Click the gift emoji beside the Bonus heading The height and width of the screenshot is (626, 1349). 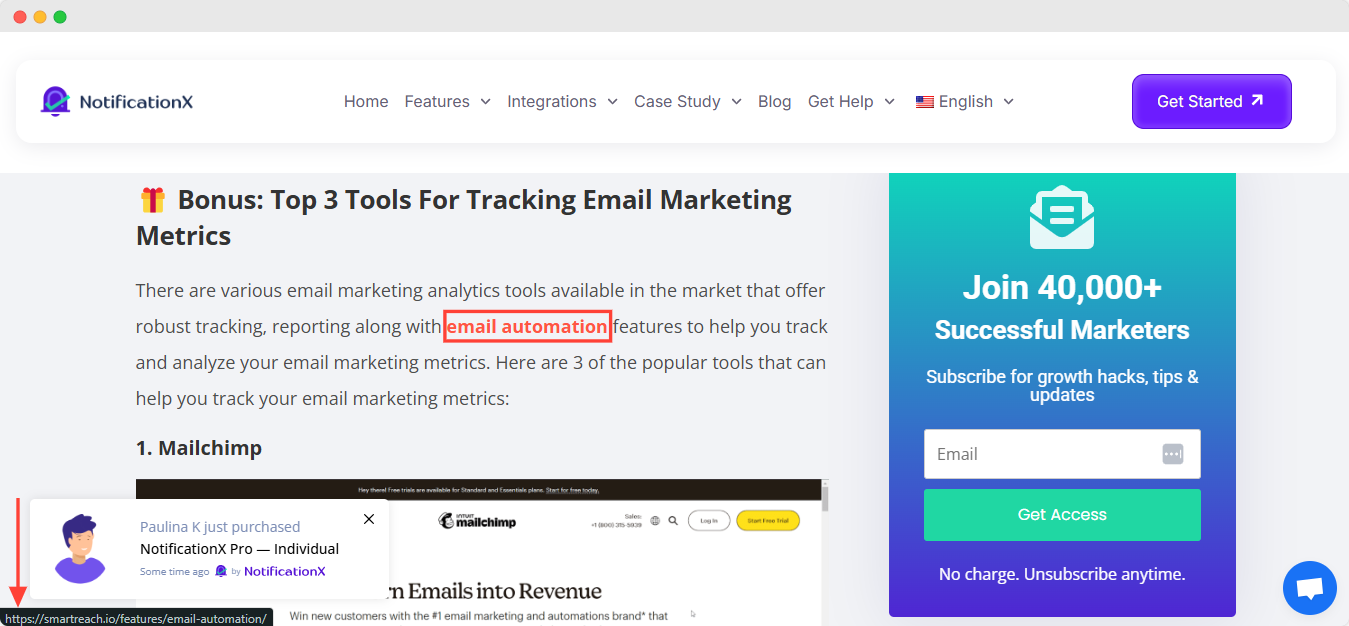click(x=152, y=200)
